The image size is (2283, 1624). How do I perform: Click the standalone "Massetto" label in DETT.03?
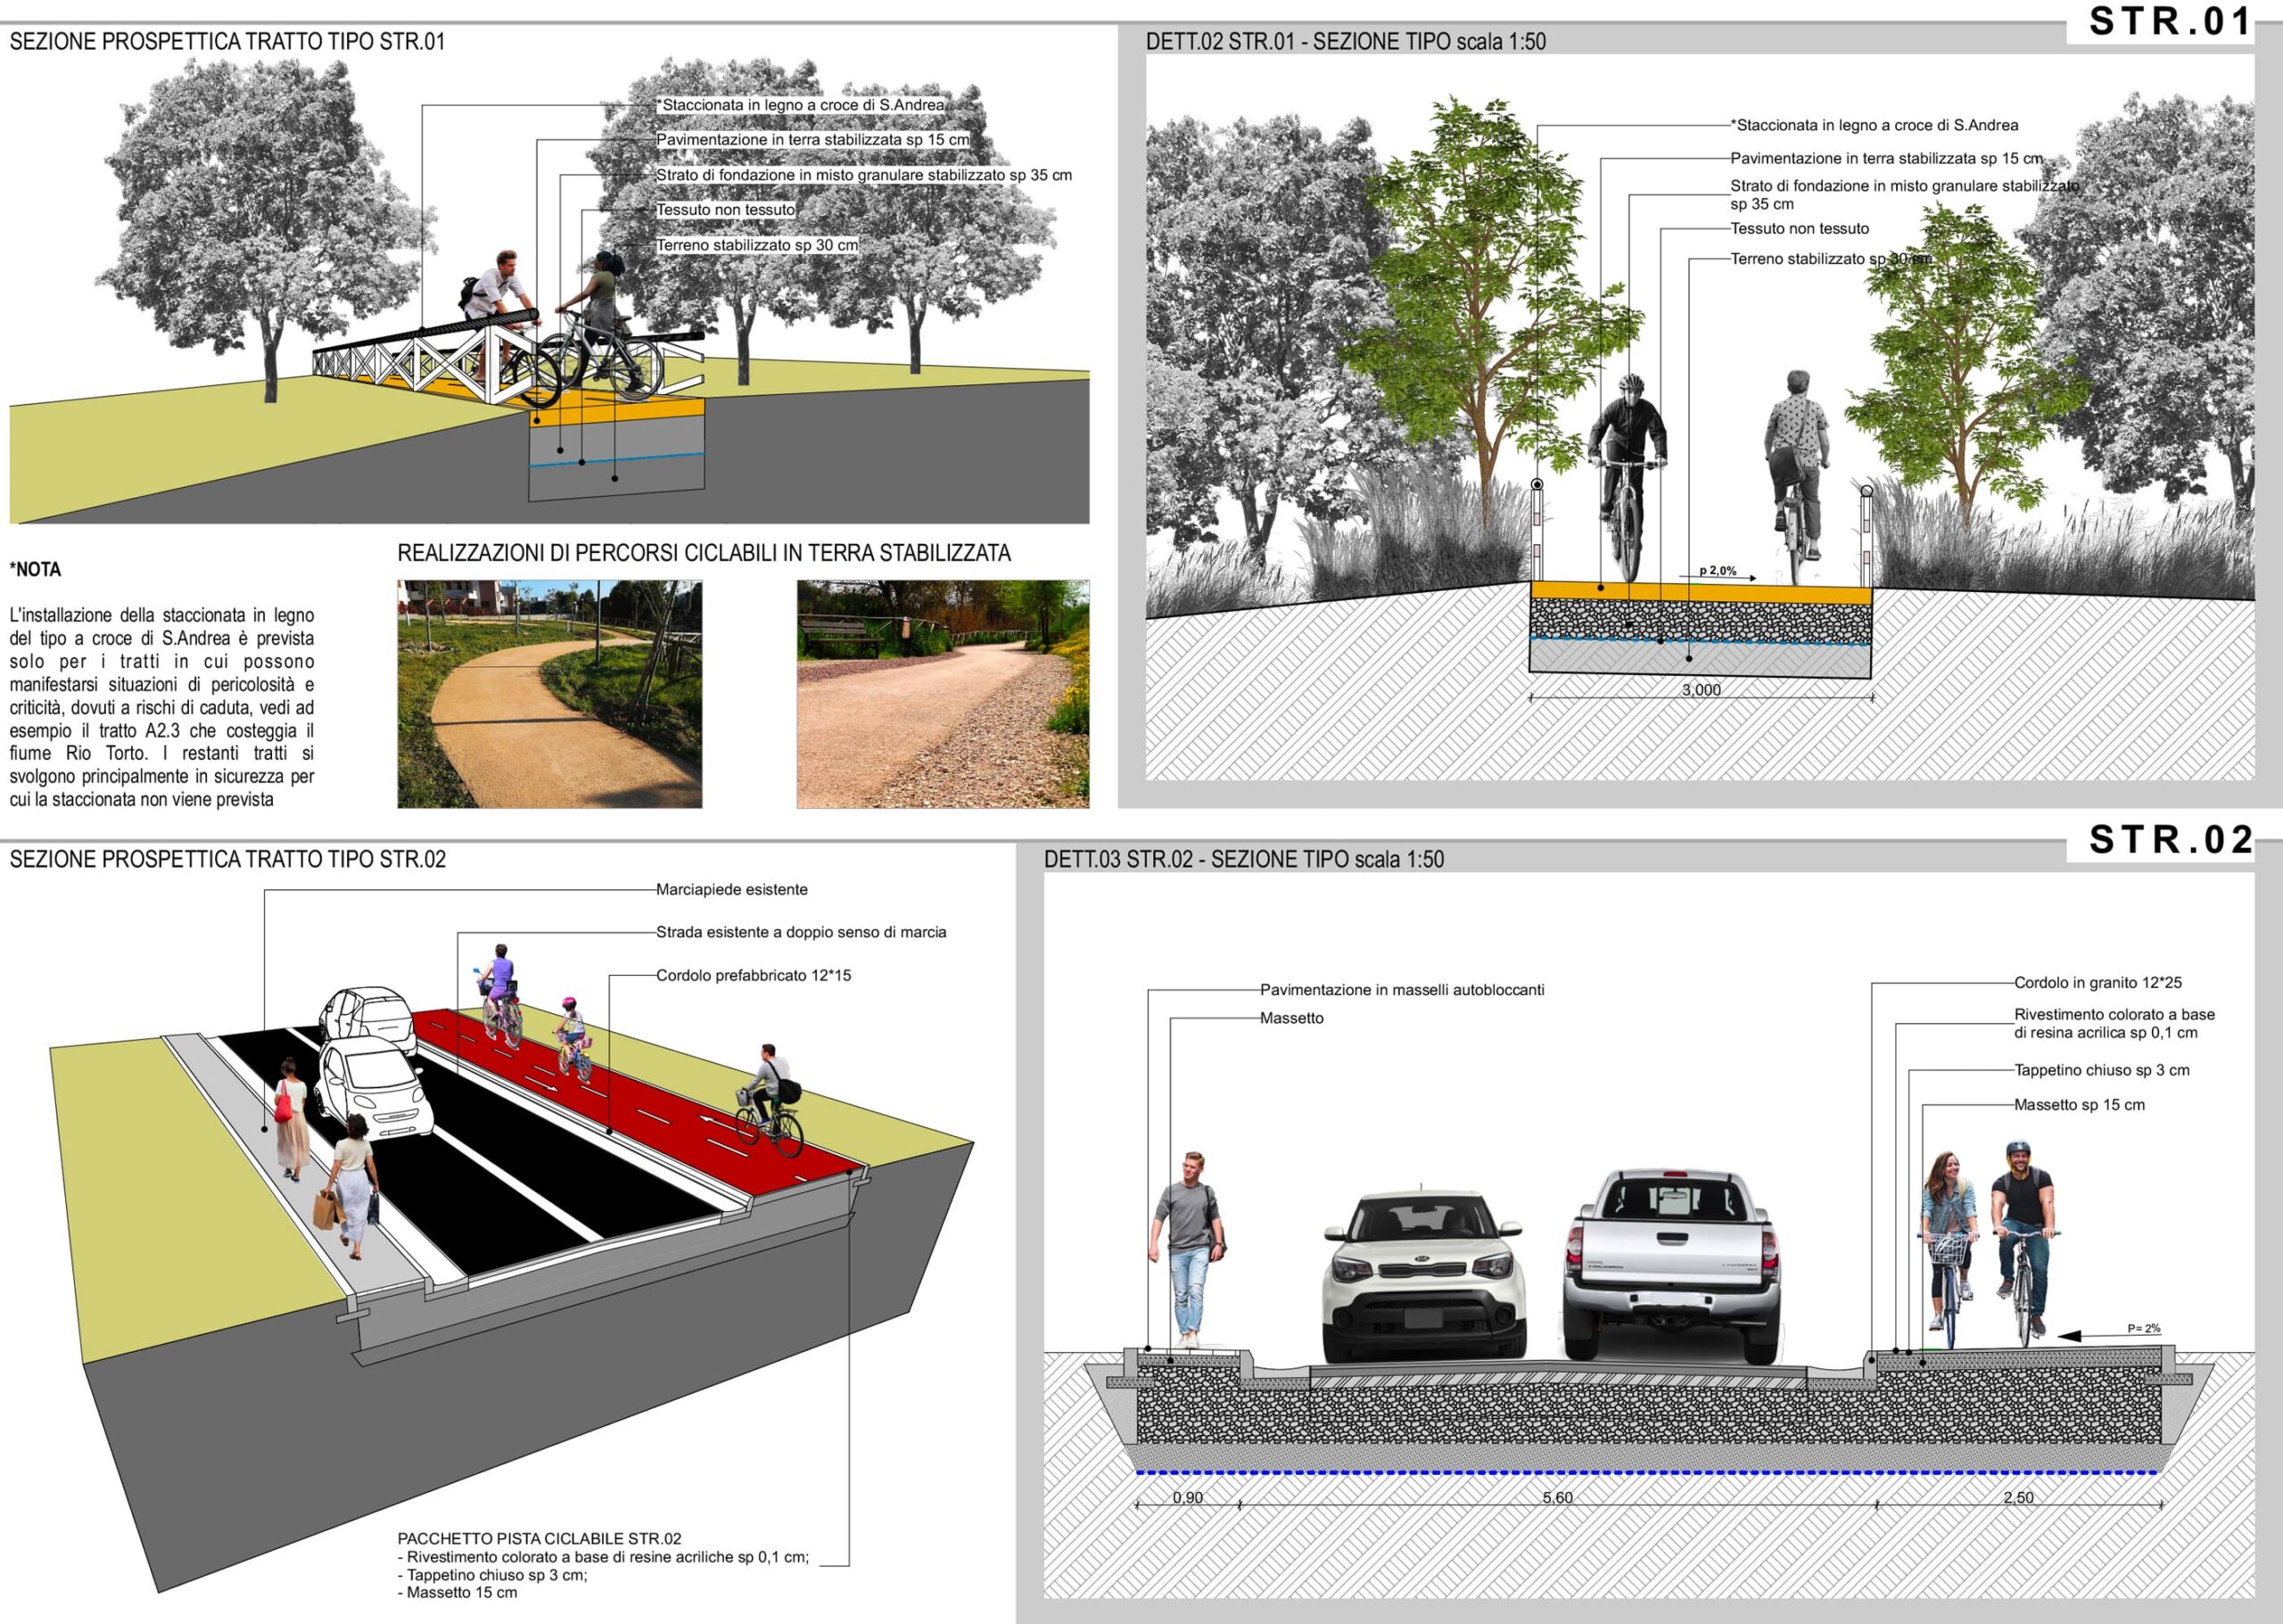(x=1292, y=1018)
